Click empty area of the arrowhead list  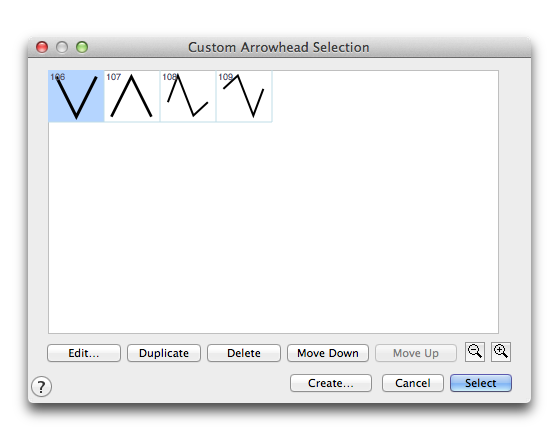pos(273,228)
